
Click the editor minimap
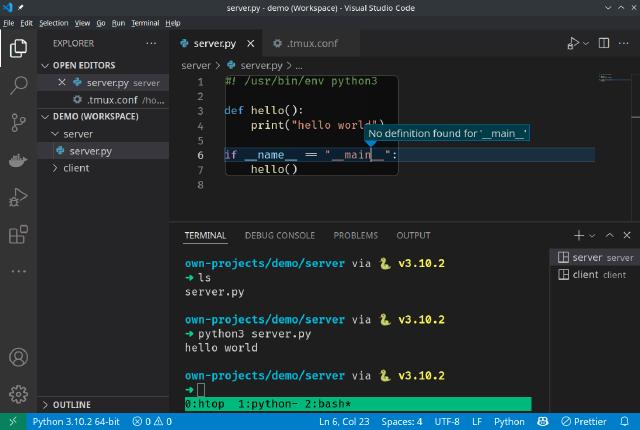click(x=614, y=78)
